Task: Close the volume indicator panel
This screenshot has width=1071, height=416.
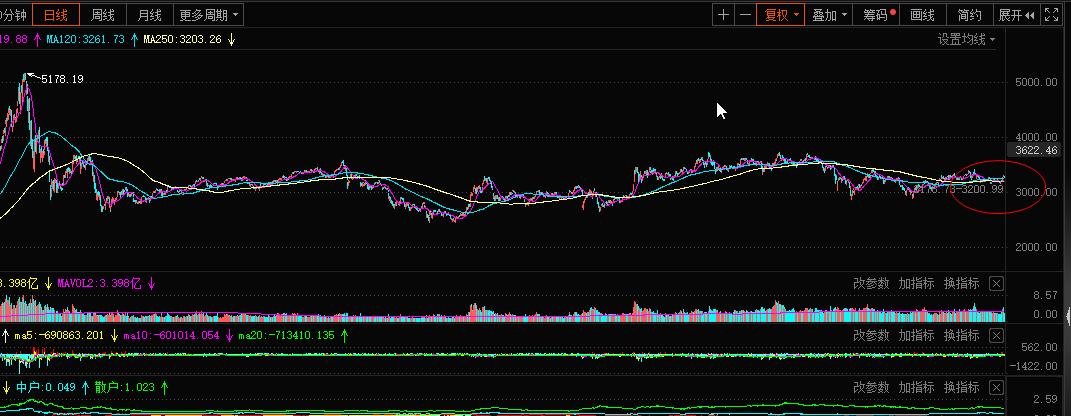Action: [x=997, y=283]
